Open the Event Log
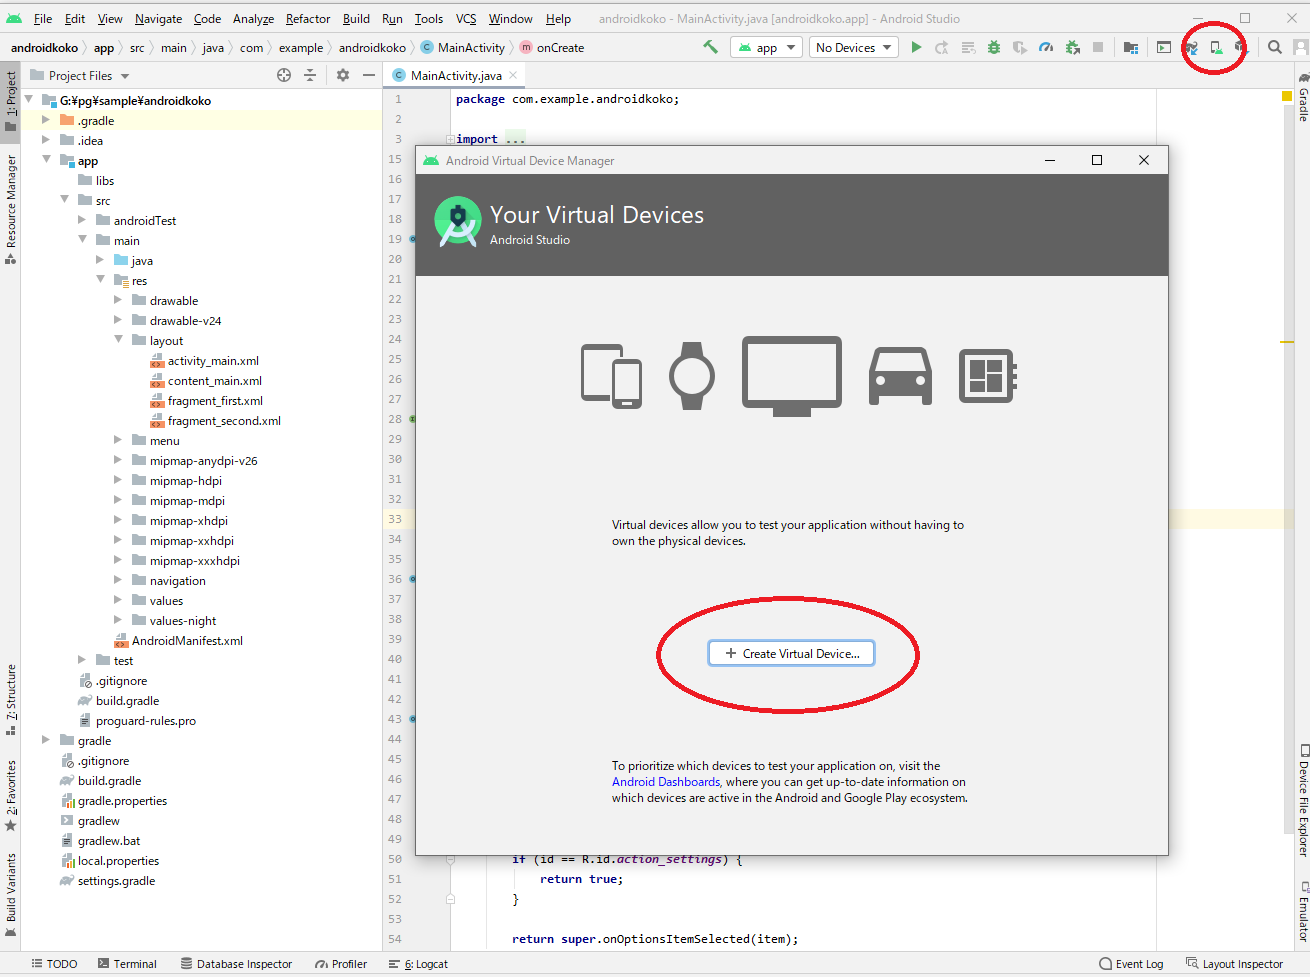The height and width of the screenshot is (977, 1310). tap(1131, 964)
